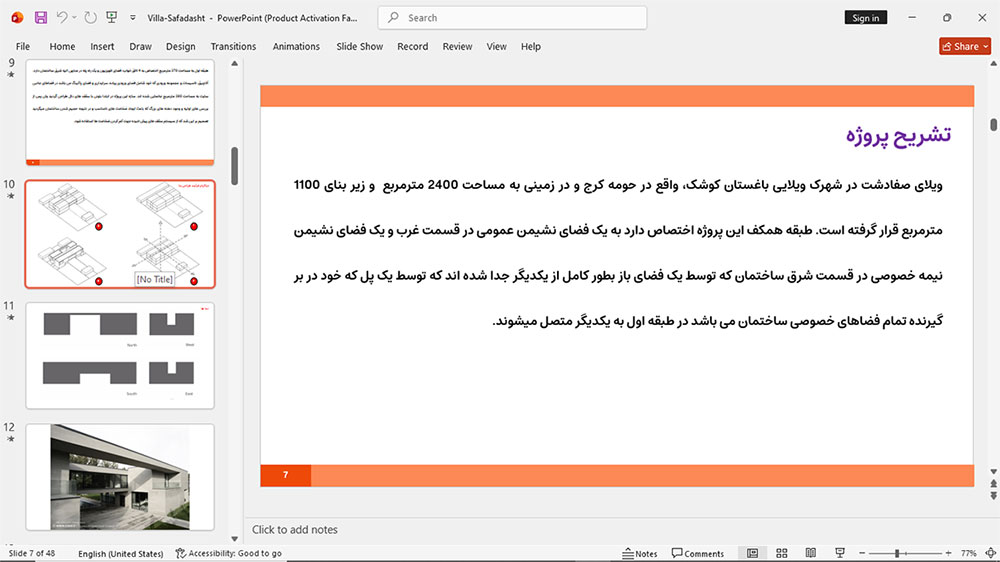Screen dimensions: 1000x562
Task: Click the Save icon in quick access toolbar
Action: (41, 17)
